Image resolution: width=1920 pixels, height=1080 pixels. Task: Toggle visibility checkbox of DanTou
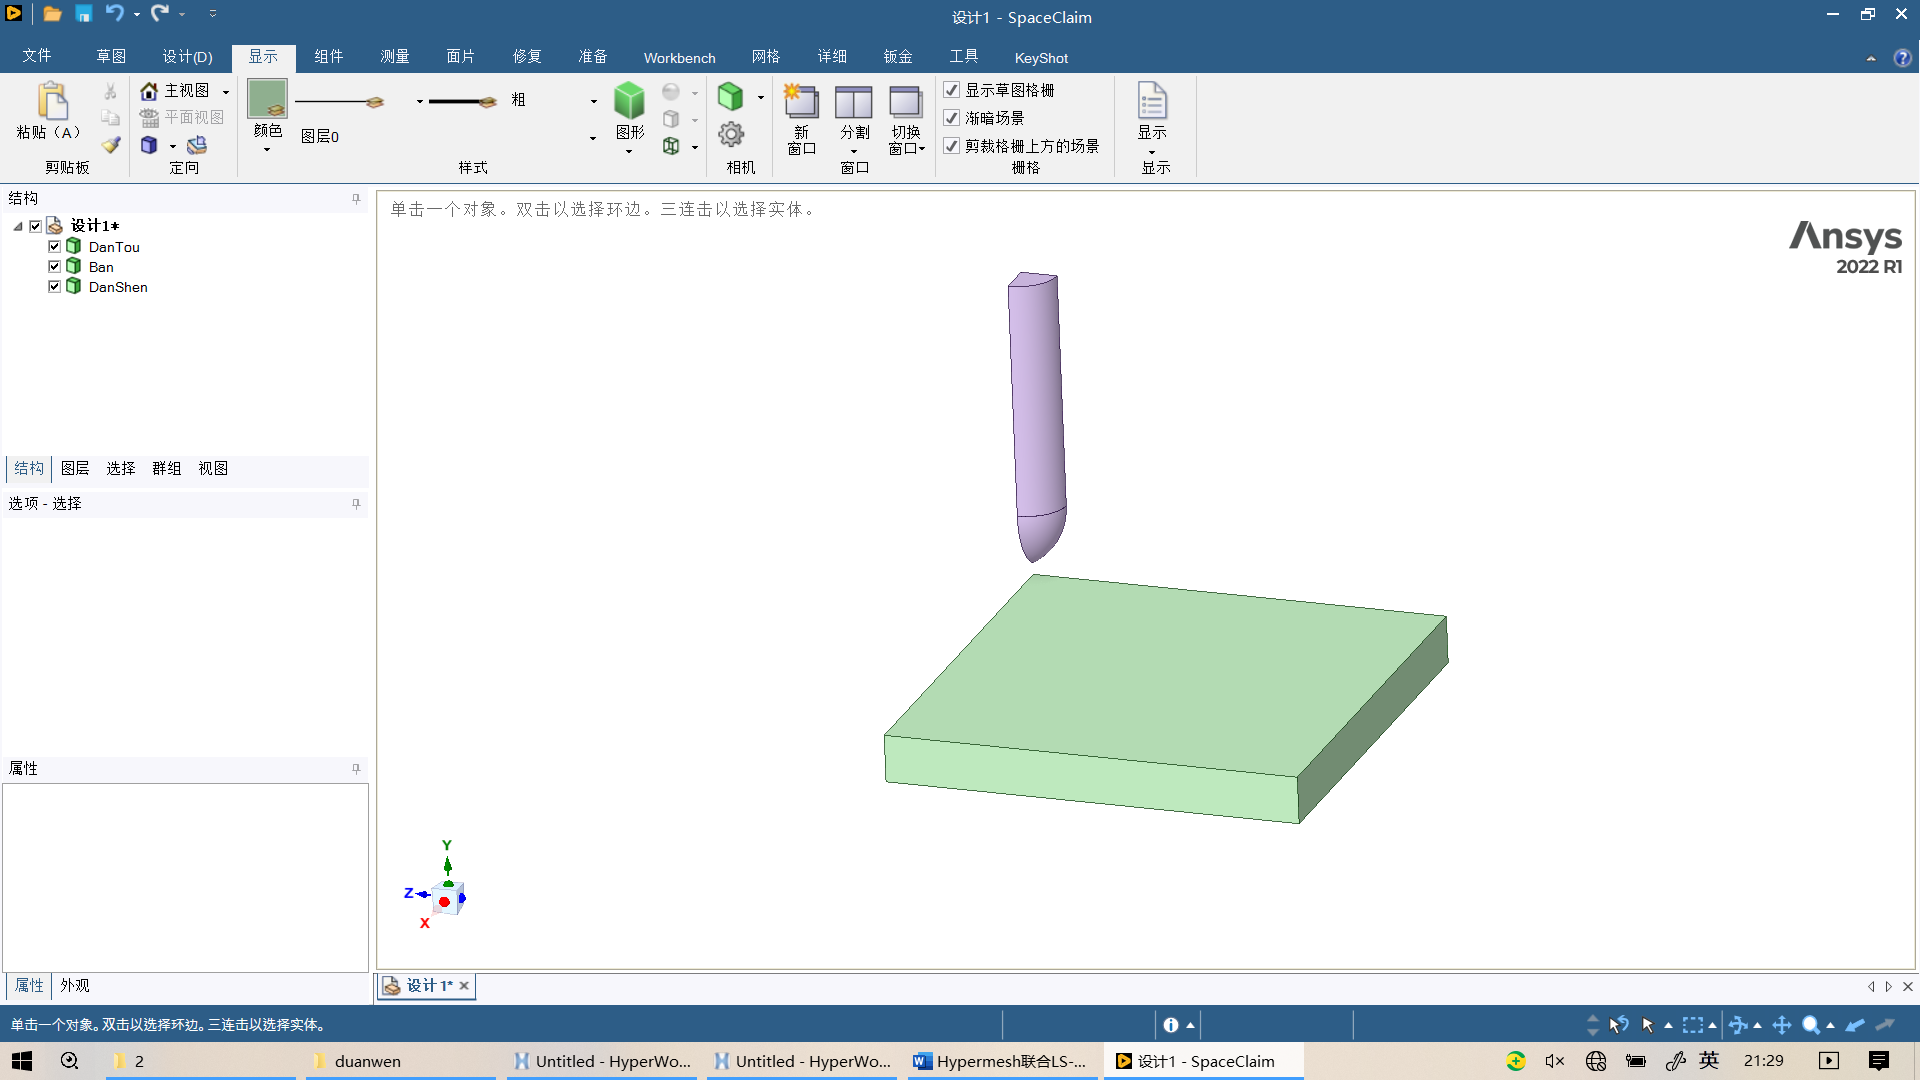click(x=55, y=246)
